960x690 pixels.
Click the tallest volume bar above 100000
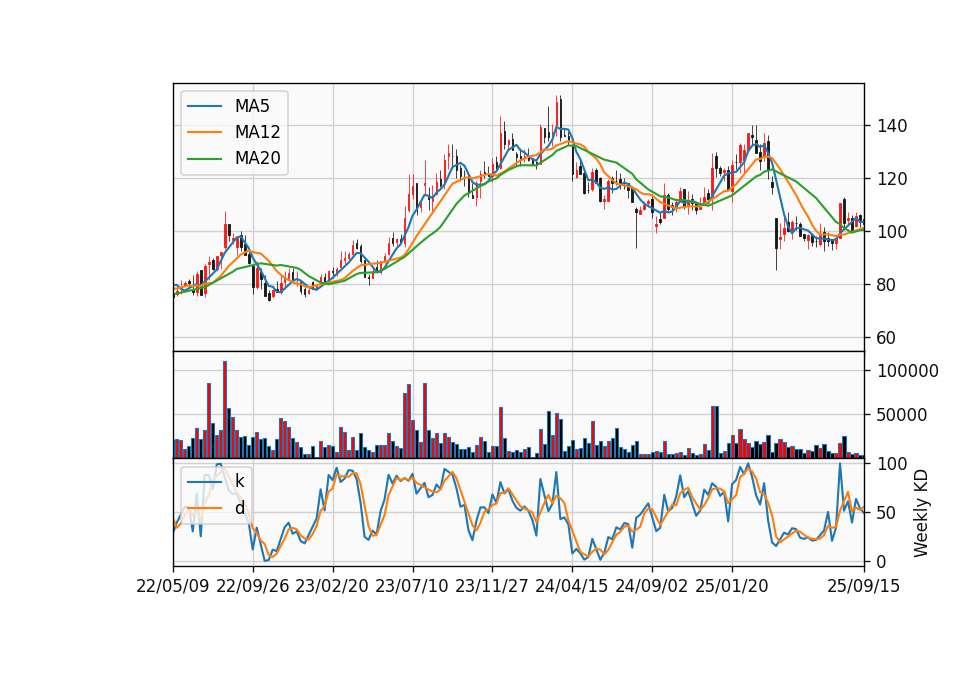225,410
